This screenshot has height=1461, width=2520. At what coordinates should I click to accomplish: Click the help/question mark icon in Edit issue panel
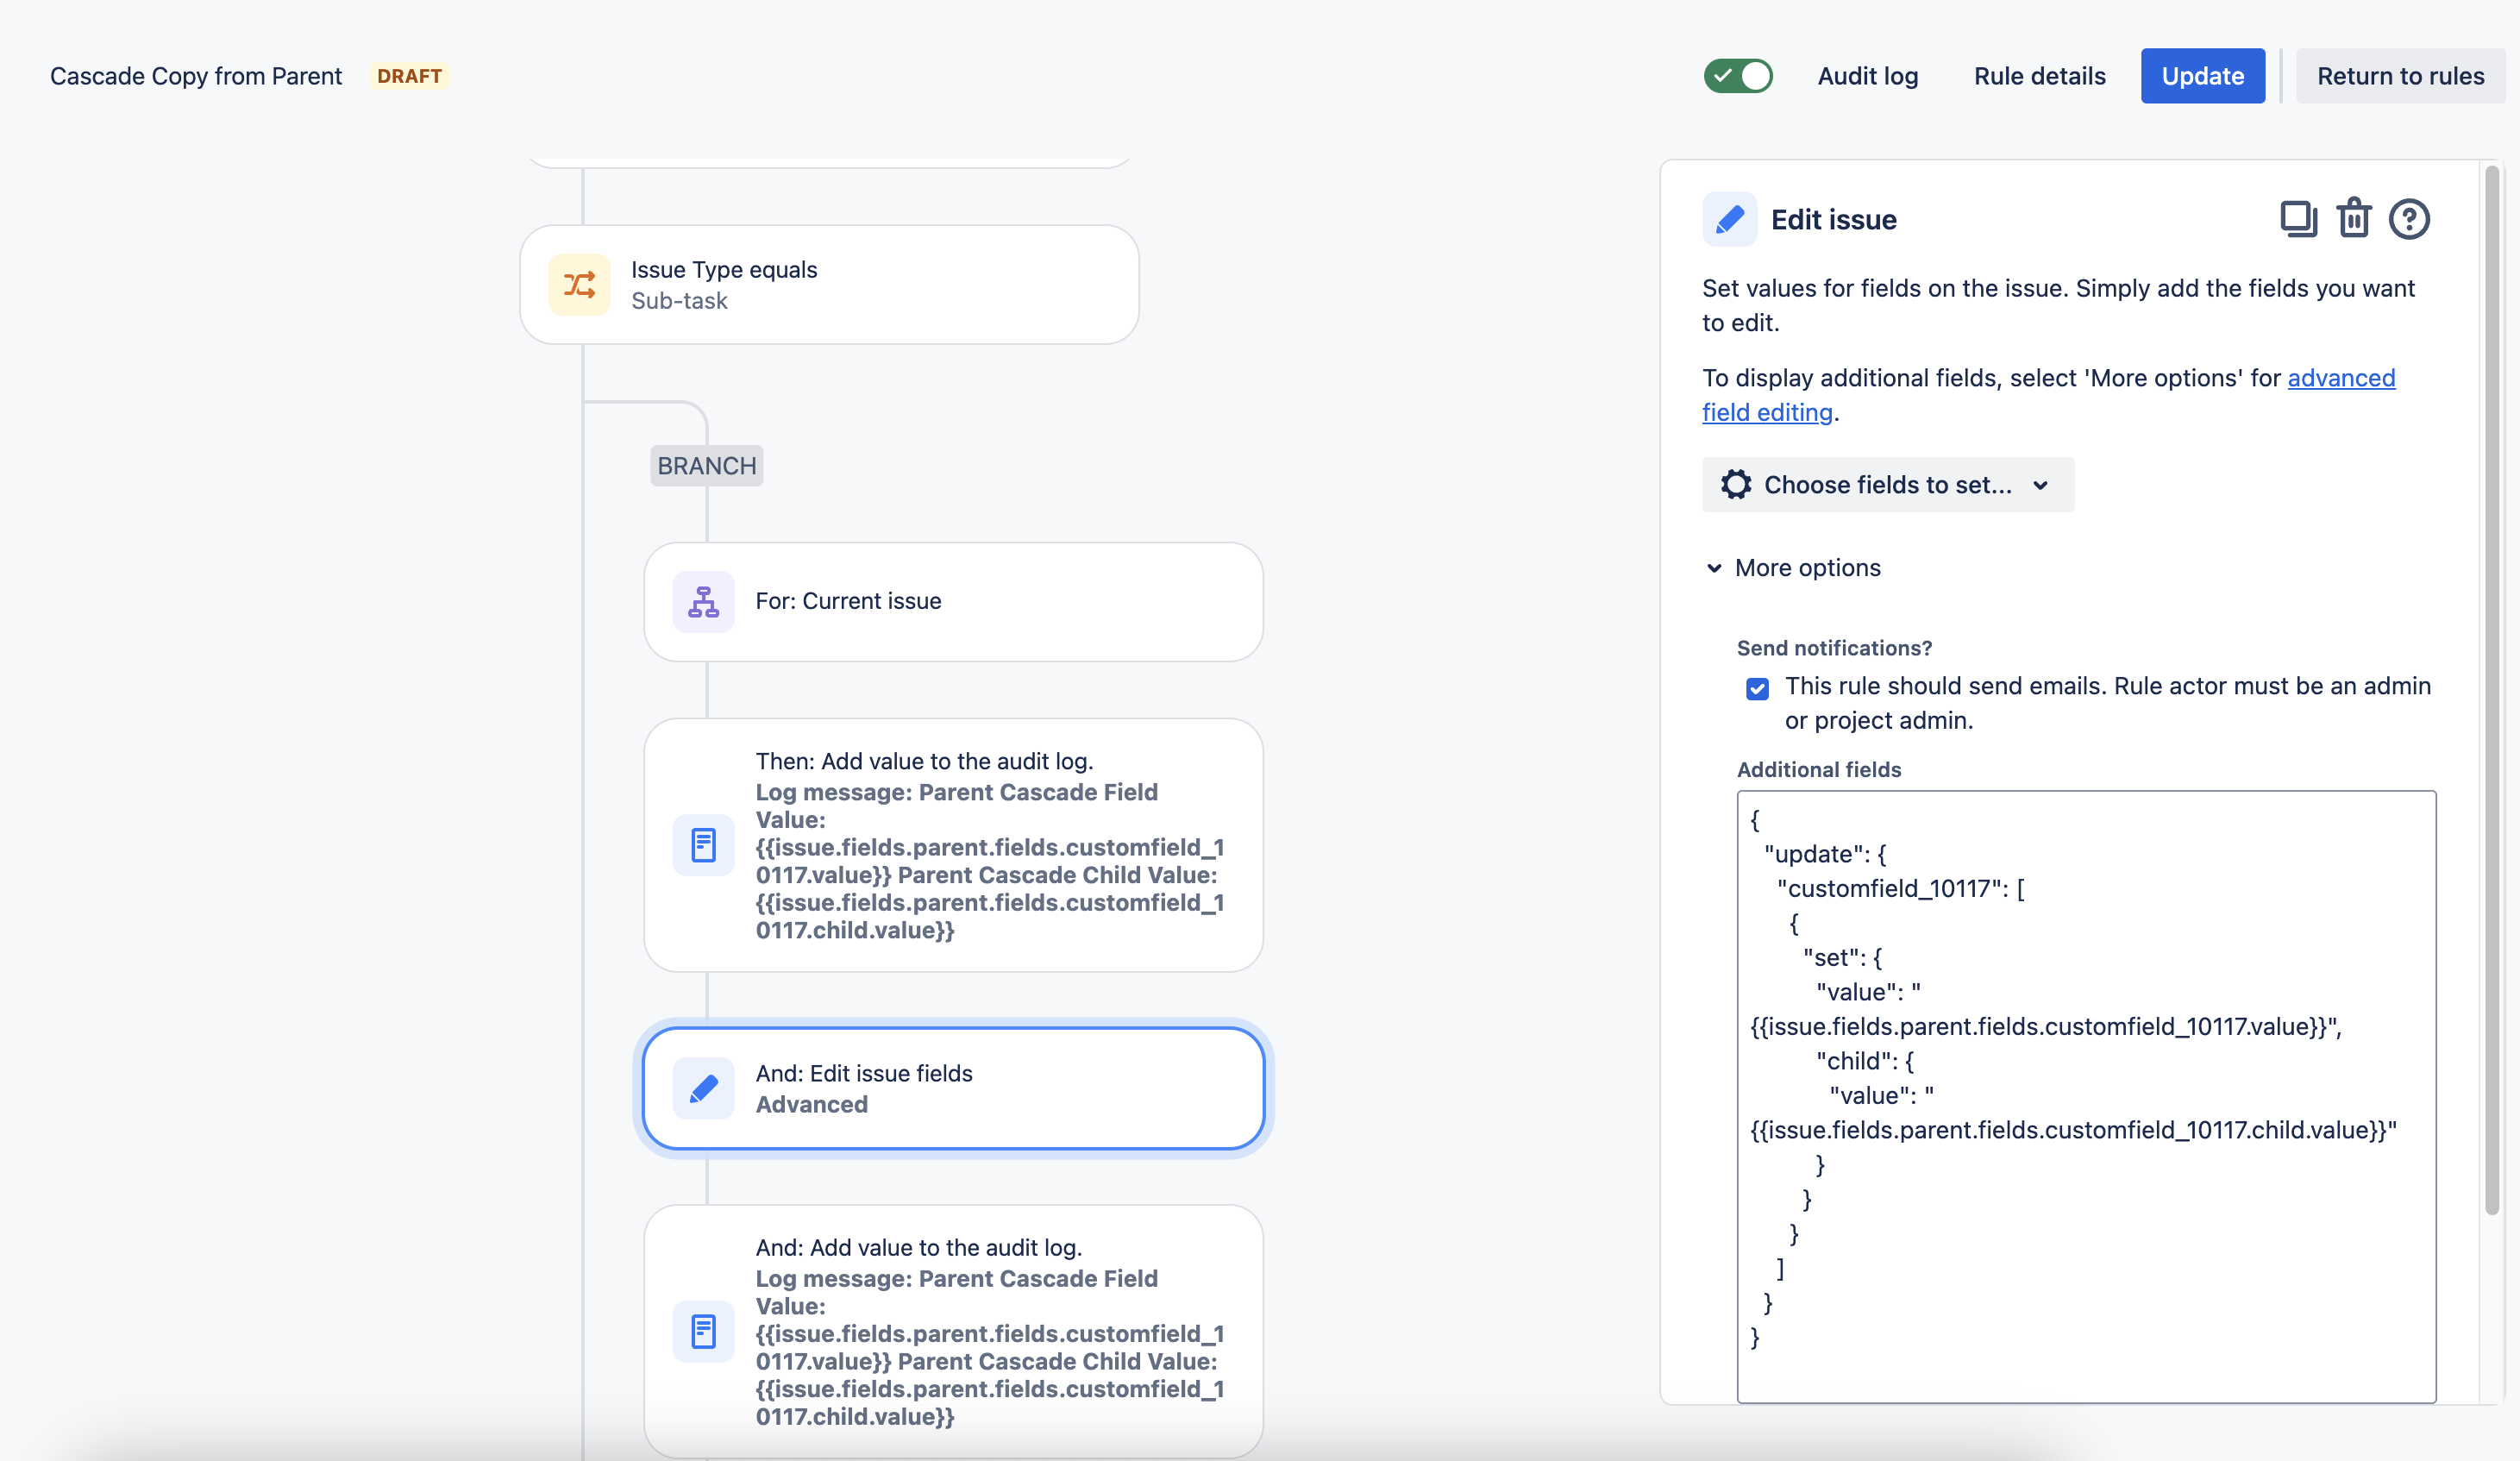(x=2410, y=217)
